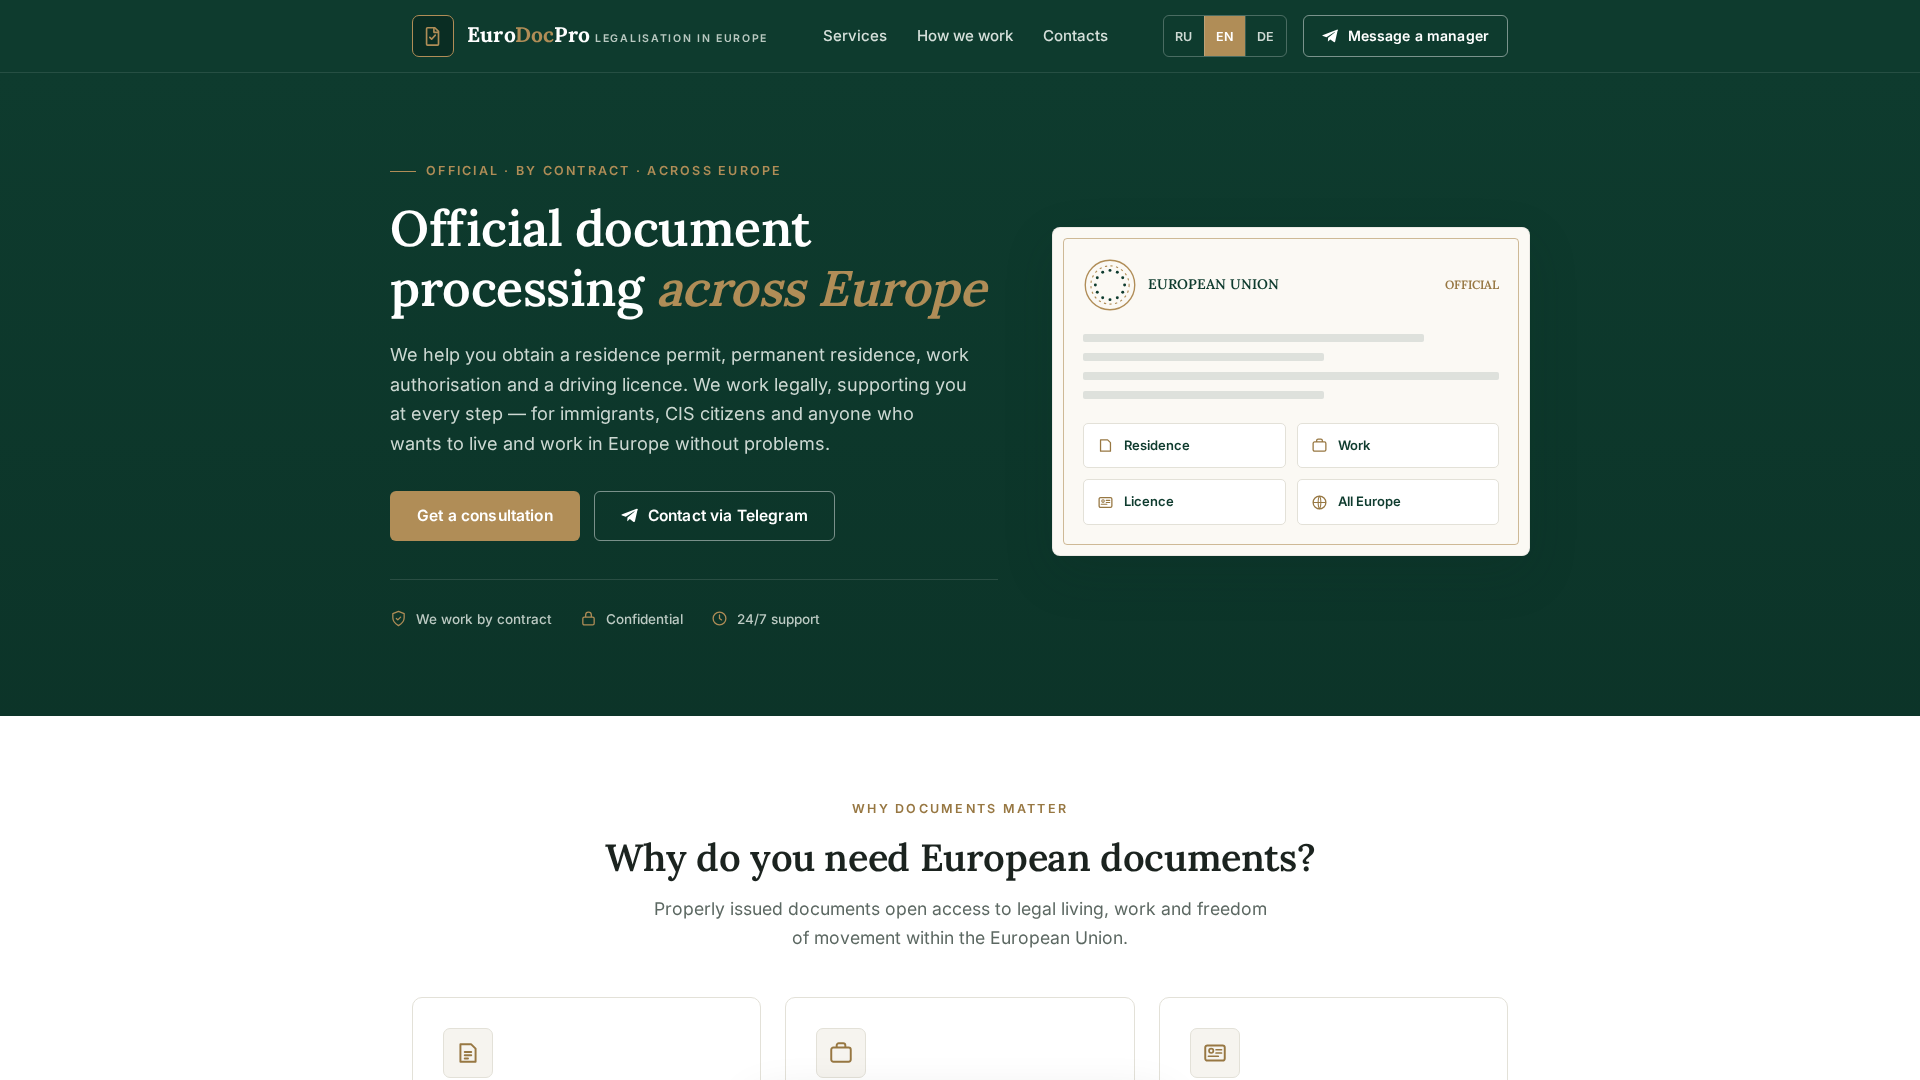1920x1080 pixels.
Task: Click the 'LEGALISATION IN EUROPE' tagline
Action: click(x=681, y=38)
